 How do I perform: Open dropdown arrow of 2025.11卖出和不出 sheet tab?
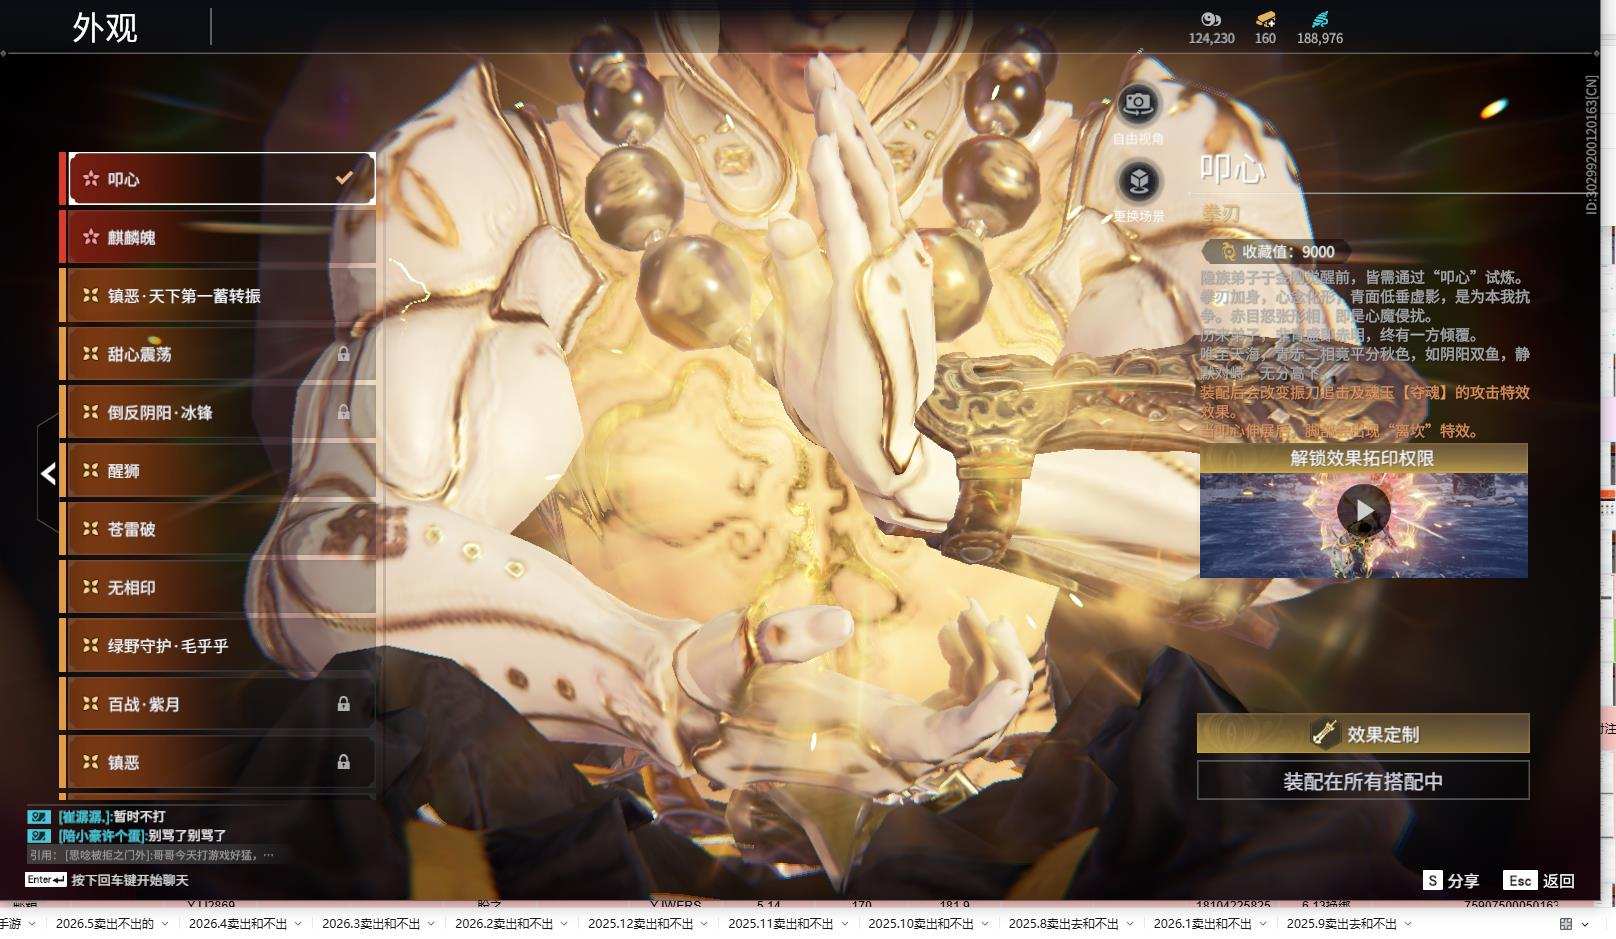click(x=844, y=924)
